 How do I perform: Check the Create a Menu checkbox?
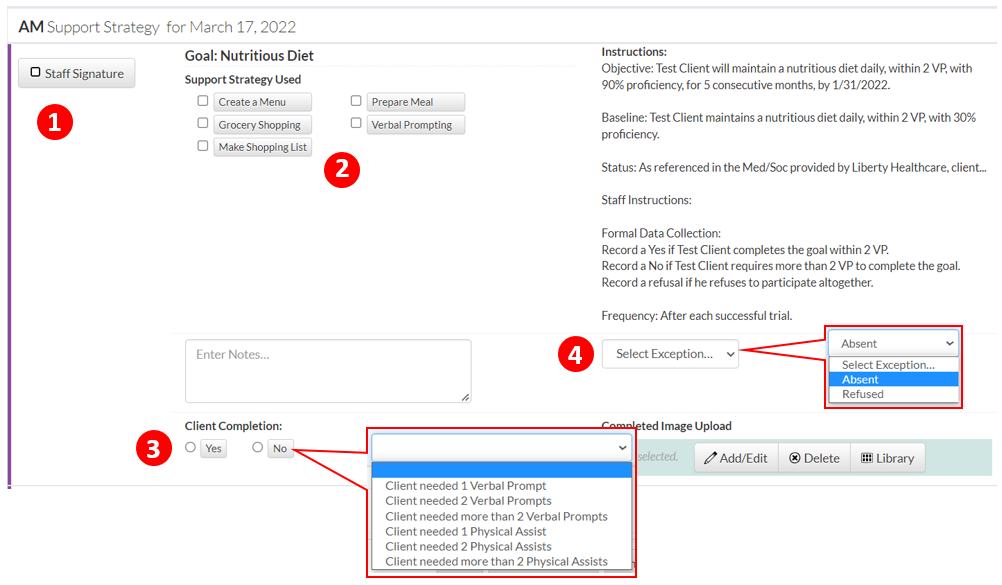coord(203,101)
